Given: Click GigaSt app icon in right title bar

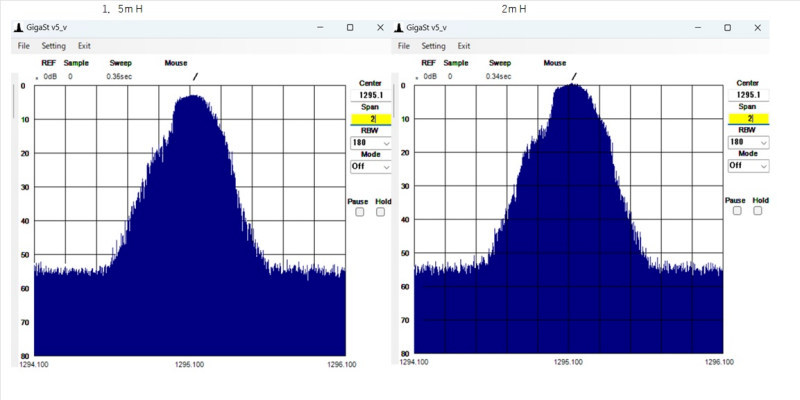Looking at the screenshot, I should 398,28.
